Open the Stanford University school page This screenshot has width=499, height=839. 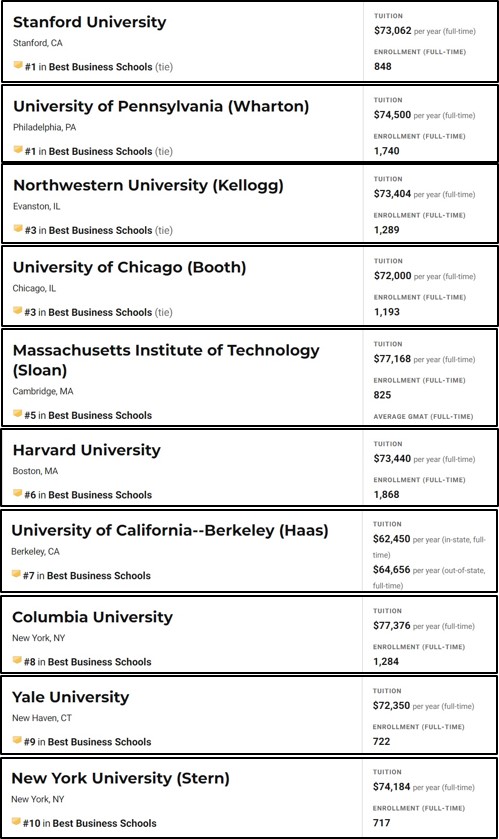pos(89,22)
